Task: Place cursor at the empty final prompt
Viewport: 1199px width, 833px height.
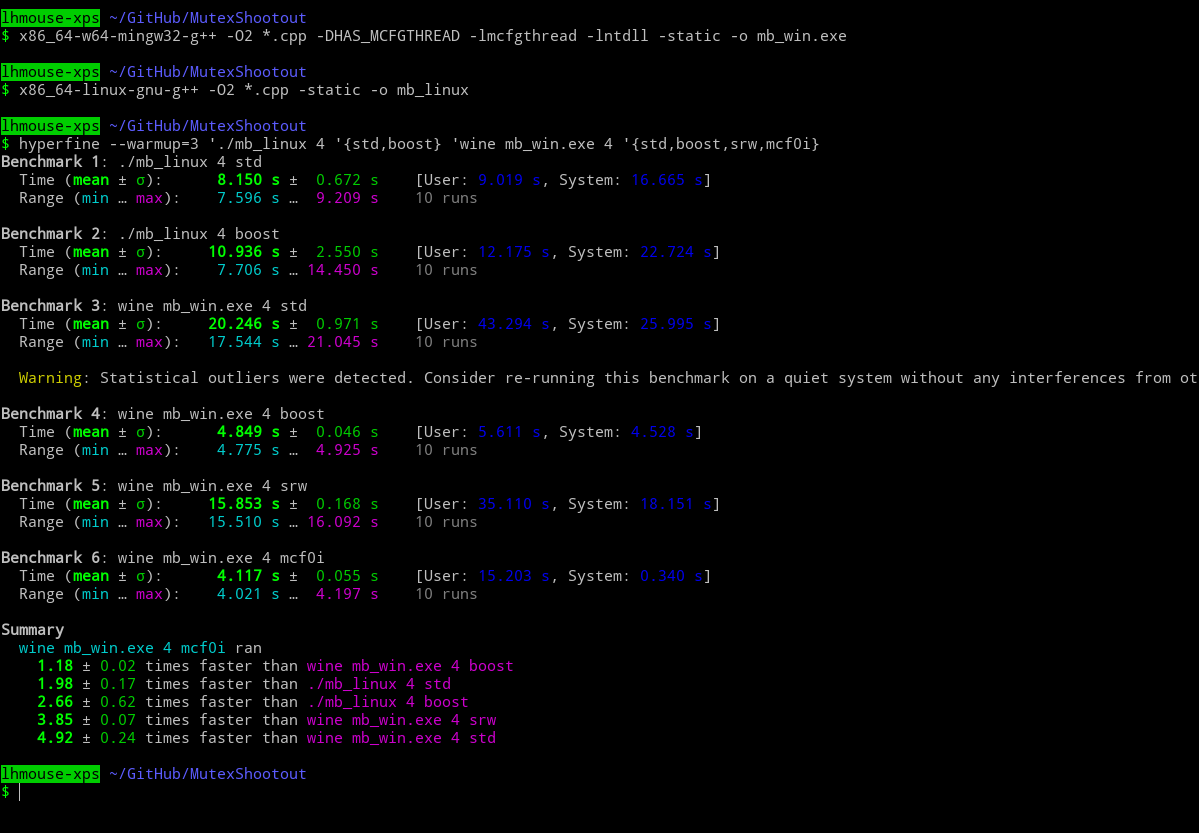Action: (20, 792)
